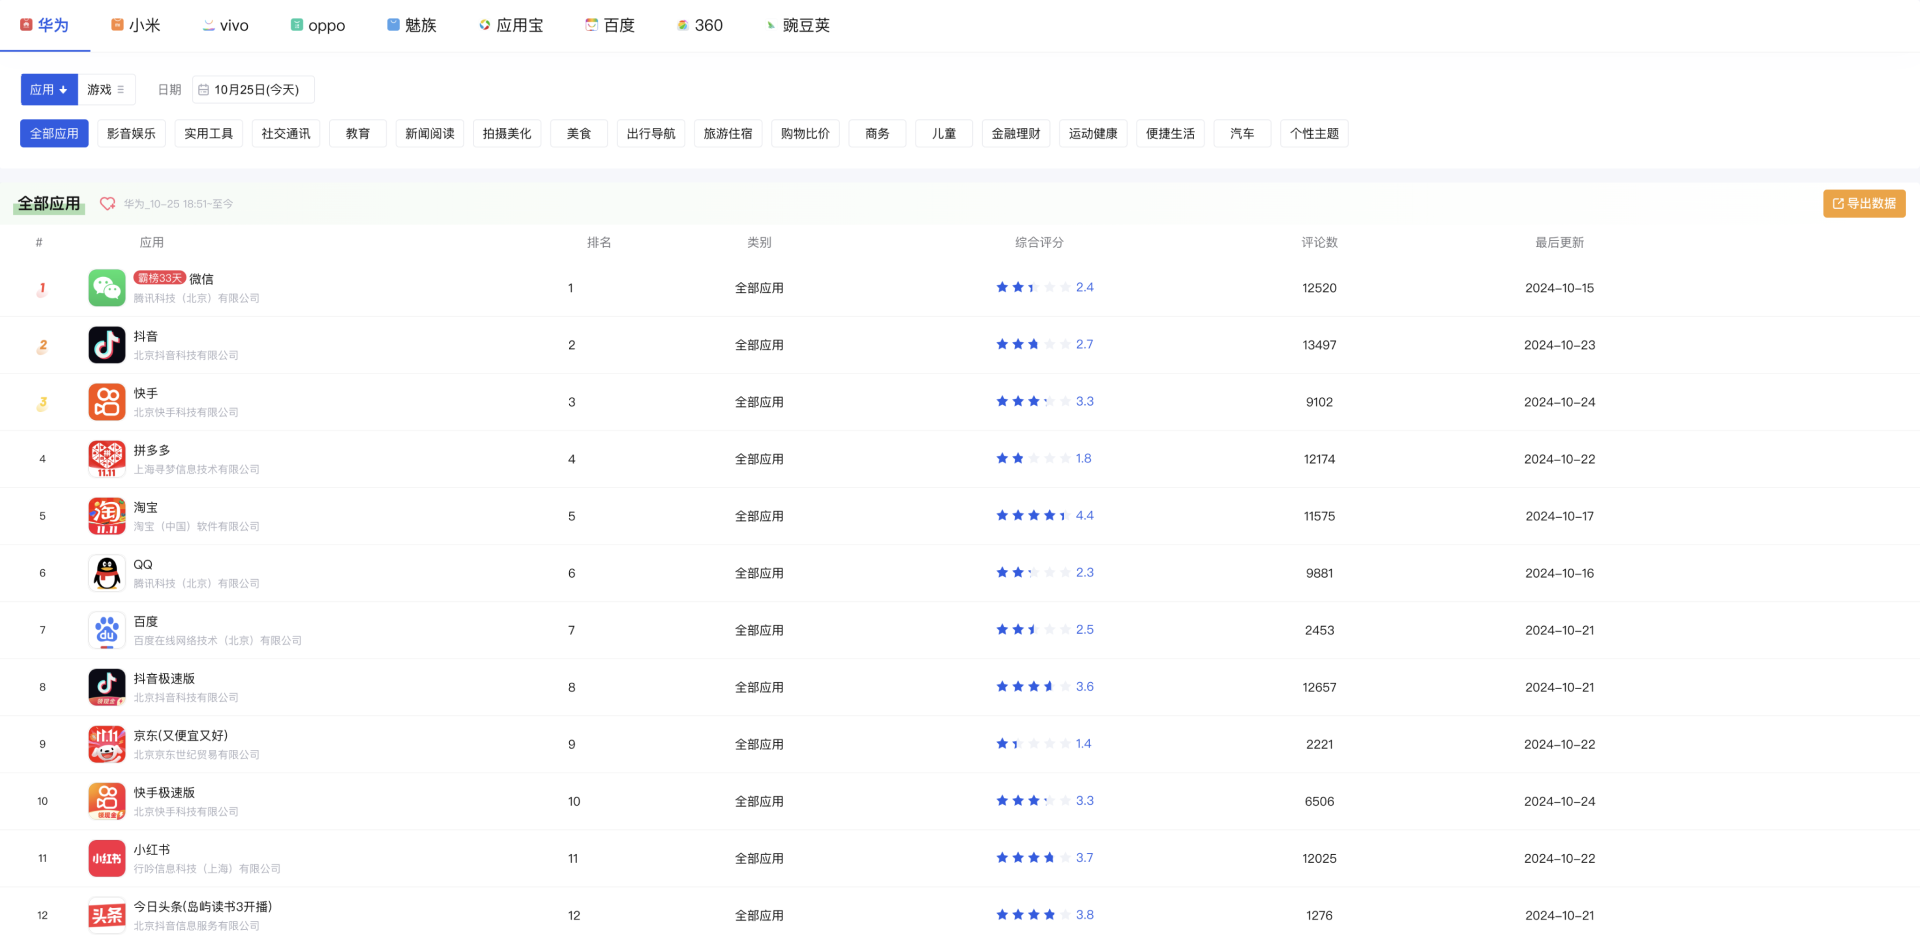The height and width of the screenshot is (943, 1920).
Task: Open the 今日头条 app icon
Action: tap(107, 915)
